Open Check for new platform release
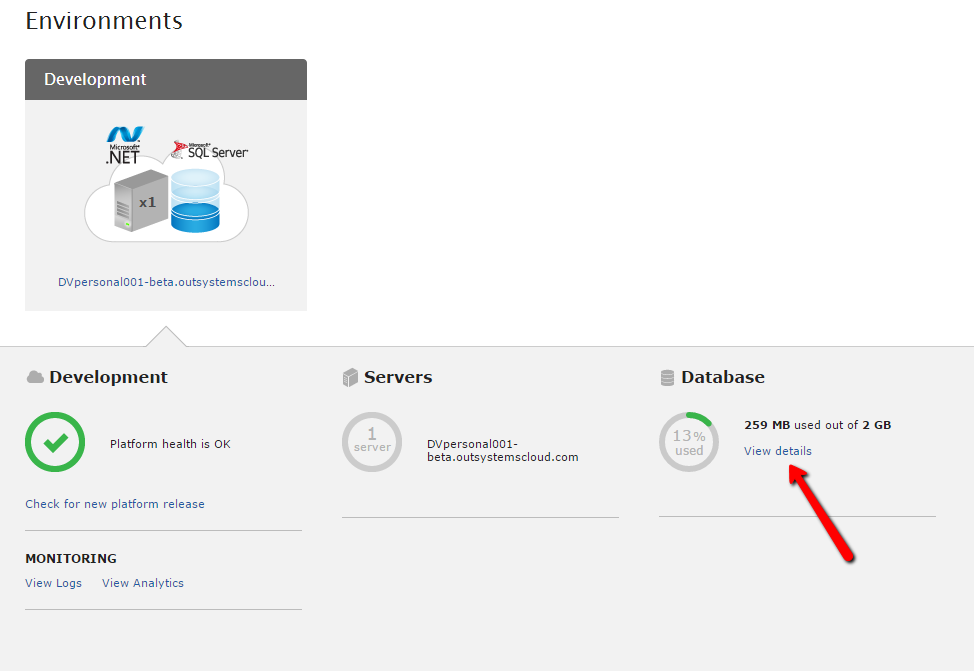This screenshot has height=671, width=974. pos(115,504)
